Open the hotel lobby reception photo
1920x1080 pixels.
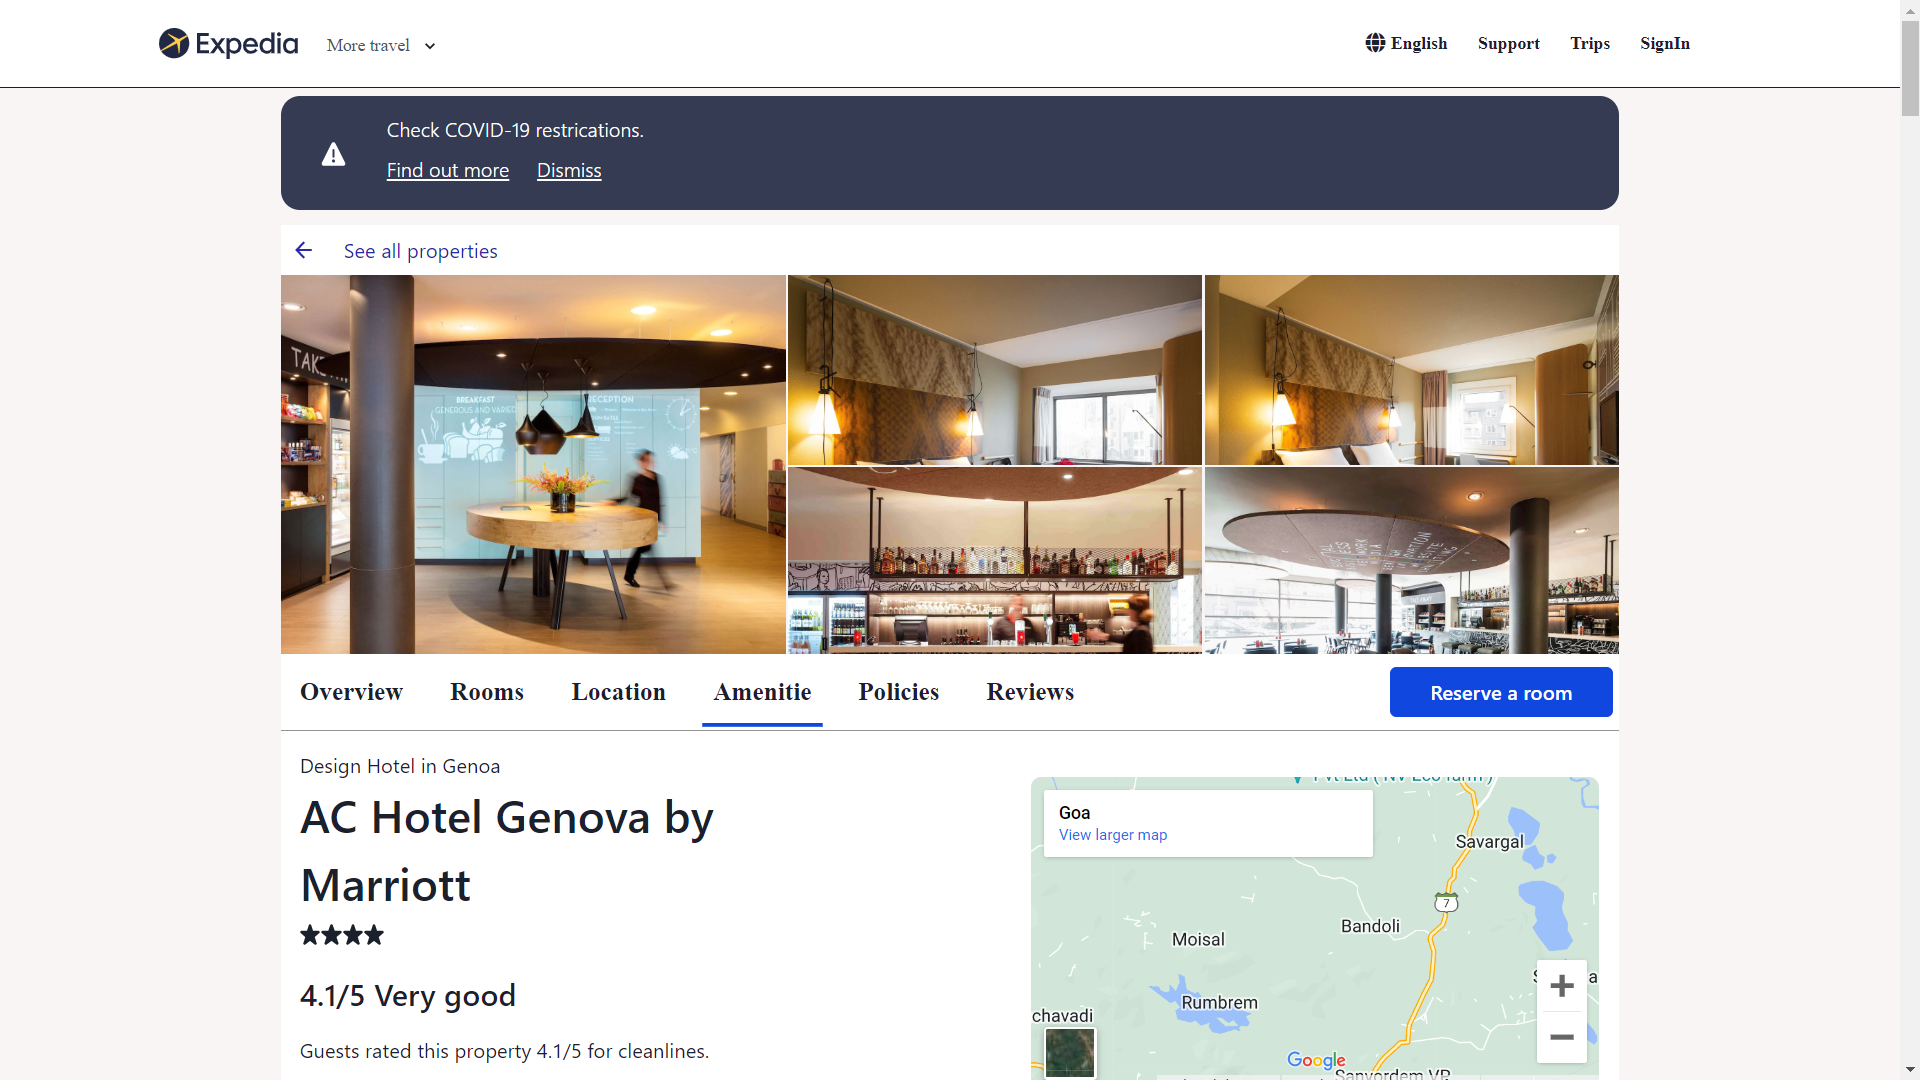coord(533,464)
